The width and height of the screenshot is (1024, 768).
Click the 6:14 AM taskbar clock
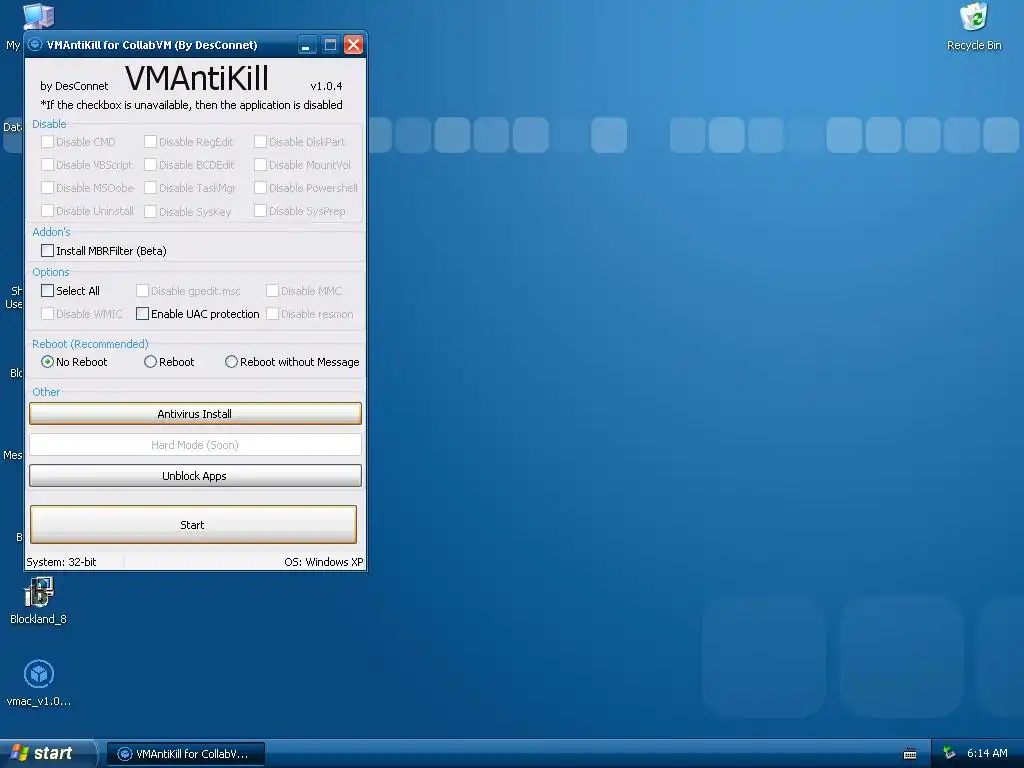tap(987, 753)
